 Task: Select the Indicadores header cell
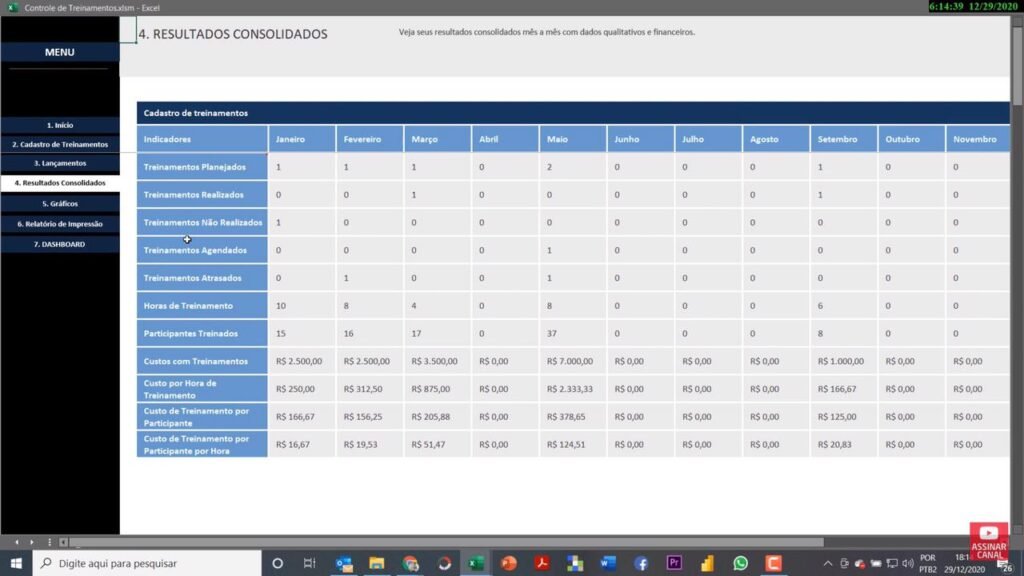pyautogui.click(x=202, y=139)
